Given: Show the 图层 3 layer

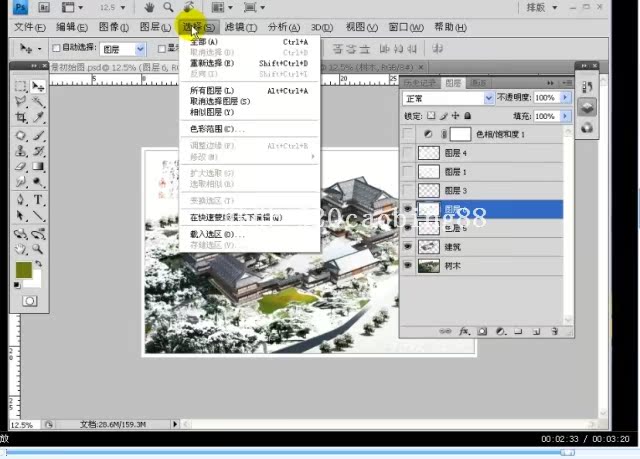Looking at the screenshot, I should click(x=407, y=191).
